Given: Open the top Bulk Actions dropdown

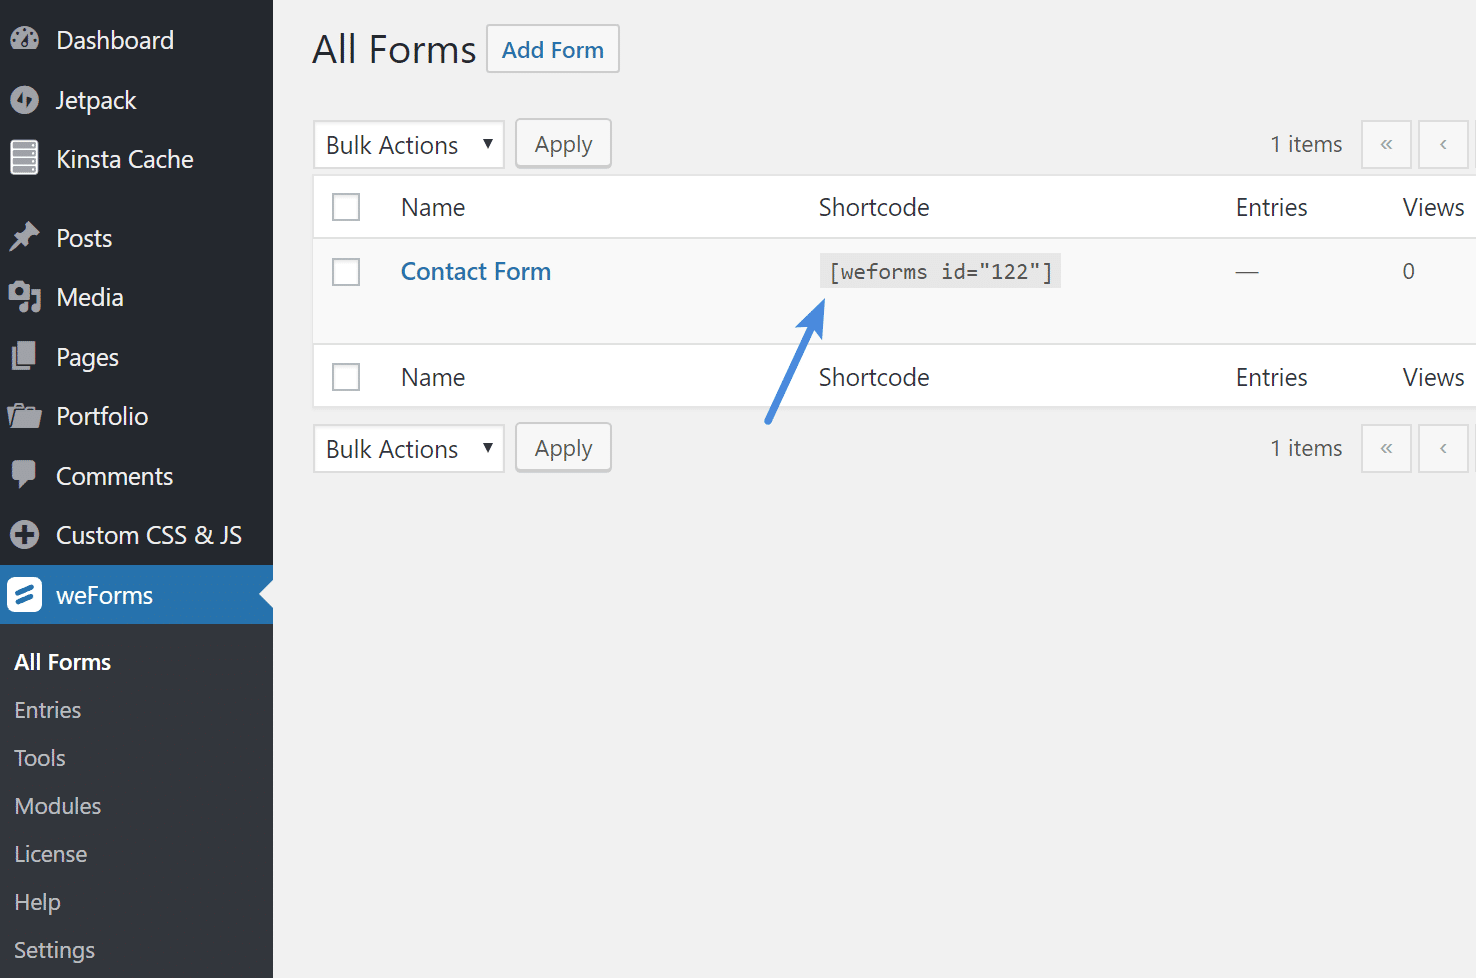Looking at the screenshot, I should (409, 145).
